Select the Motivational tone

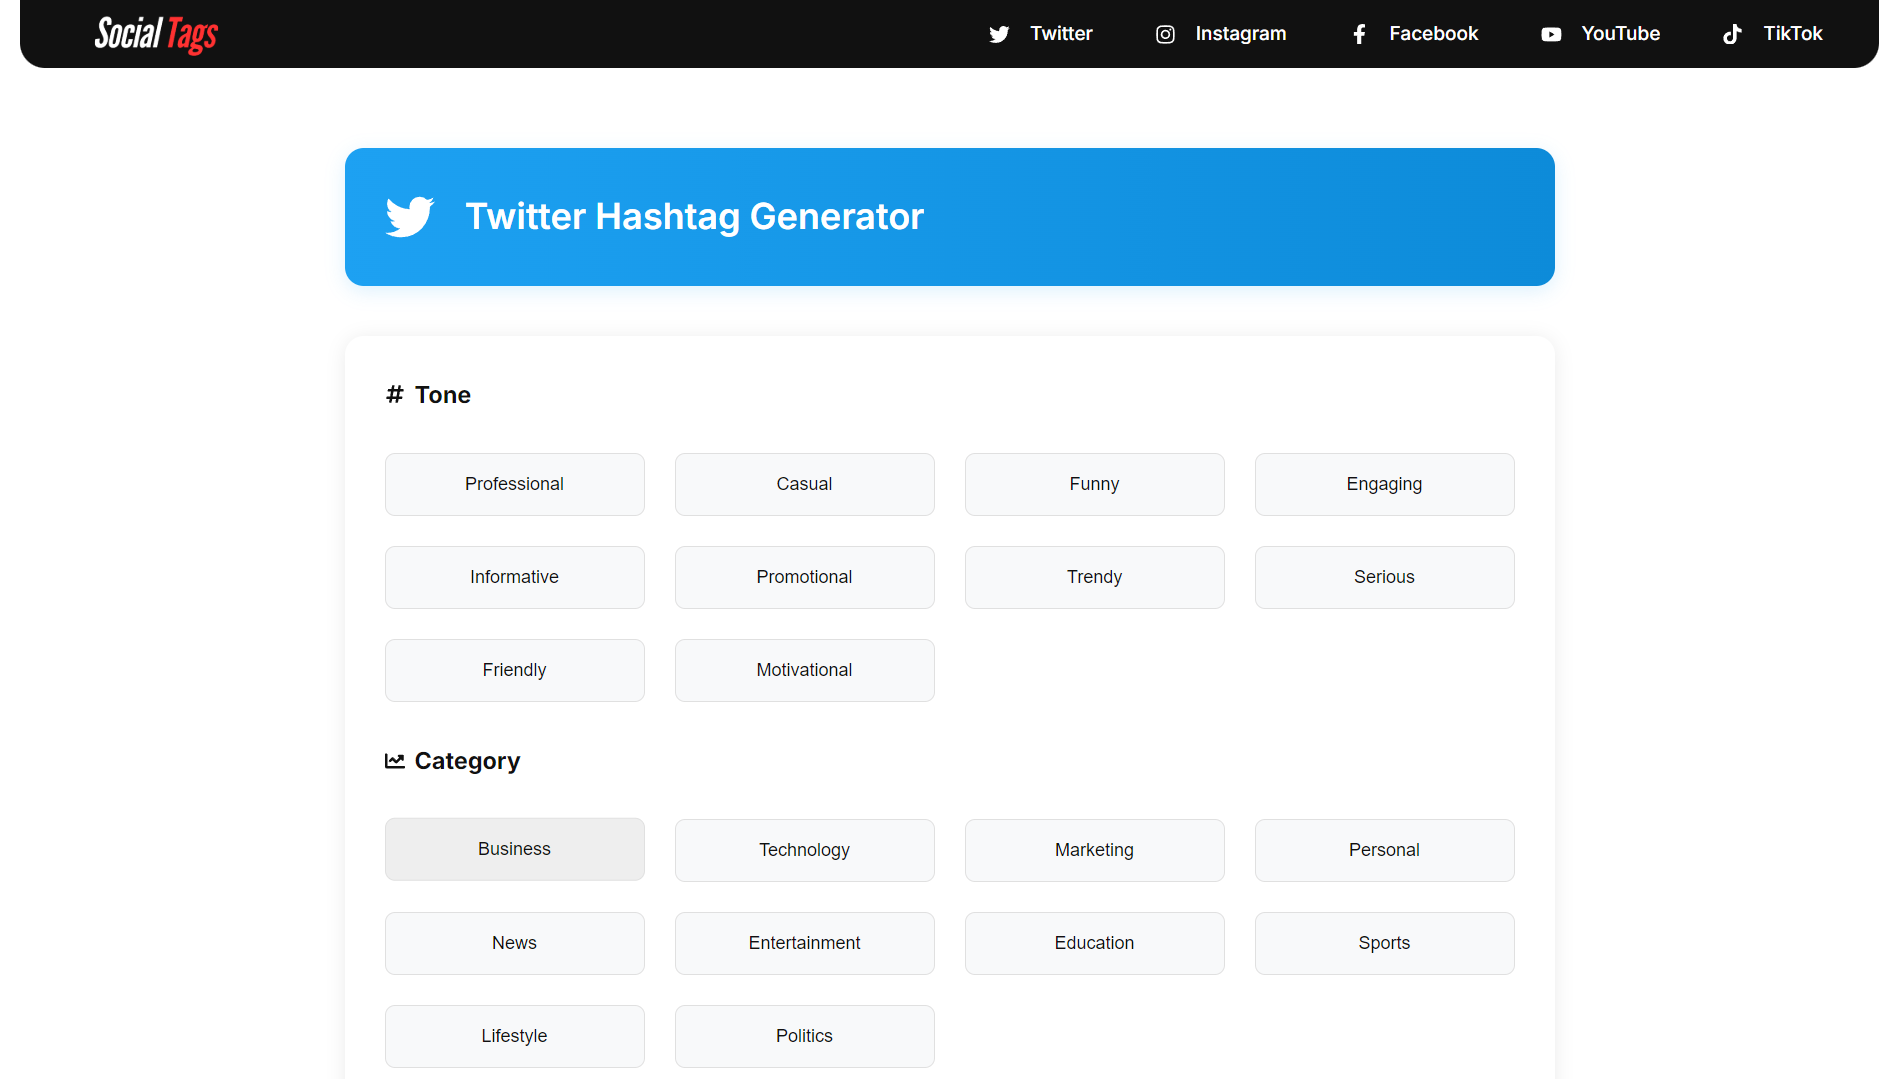805,671
